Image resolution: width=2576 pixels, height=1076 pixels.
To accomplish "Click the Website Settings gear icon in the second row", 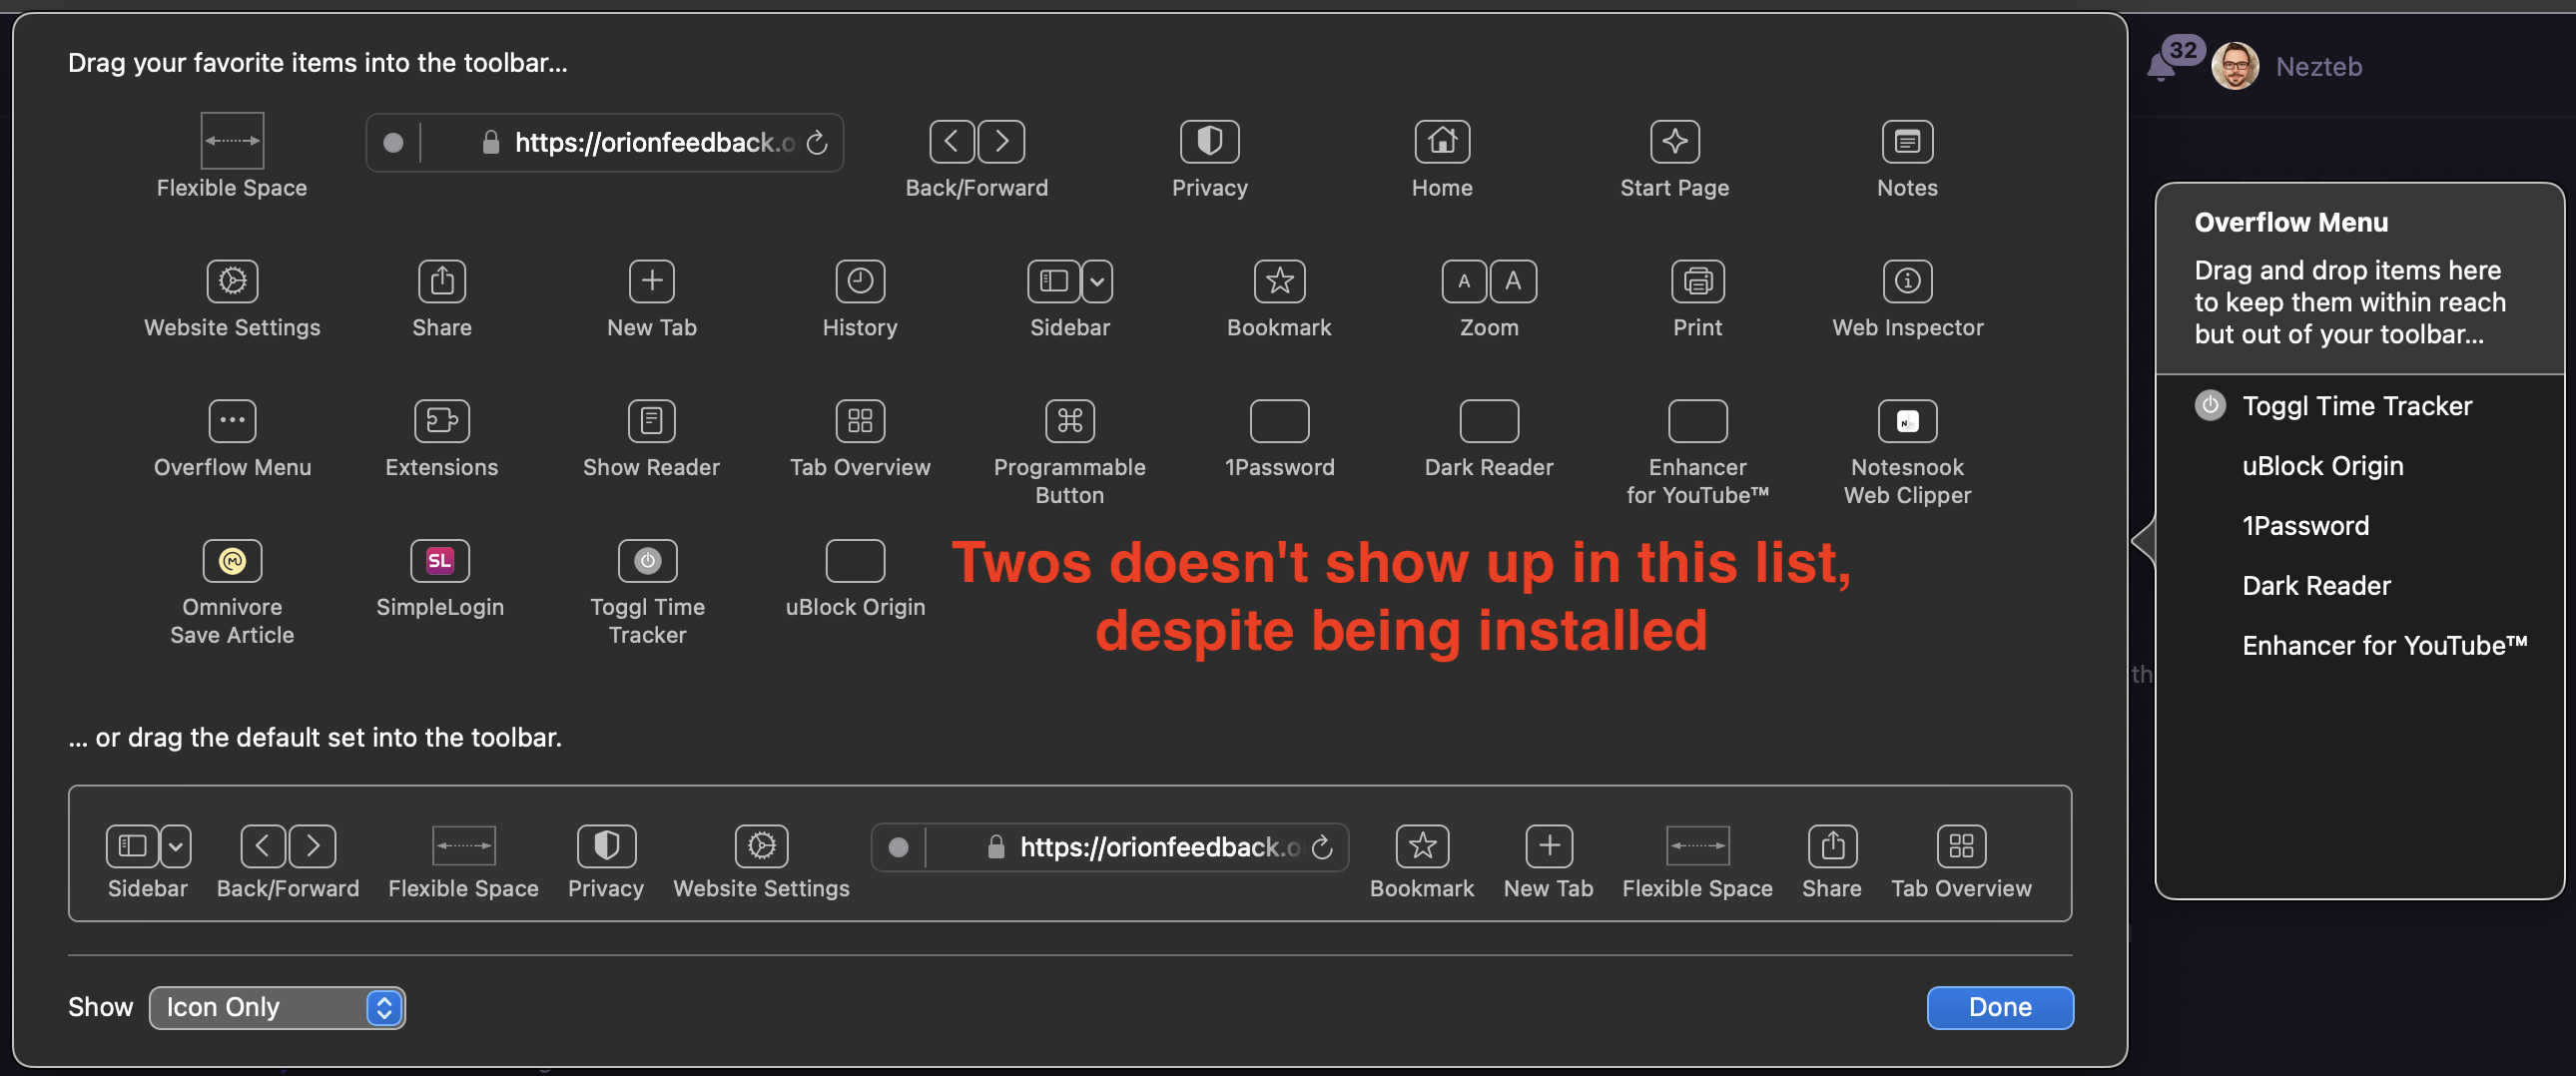I will [232, 281].
